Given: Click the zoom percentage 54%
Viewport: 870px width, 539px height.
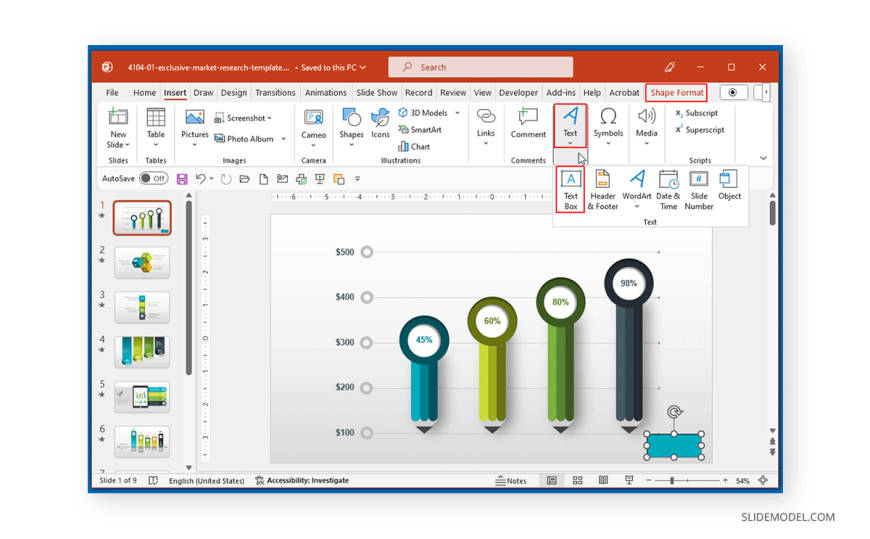Looking at the screenshot, I should [x=742, y=481].
